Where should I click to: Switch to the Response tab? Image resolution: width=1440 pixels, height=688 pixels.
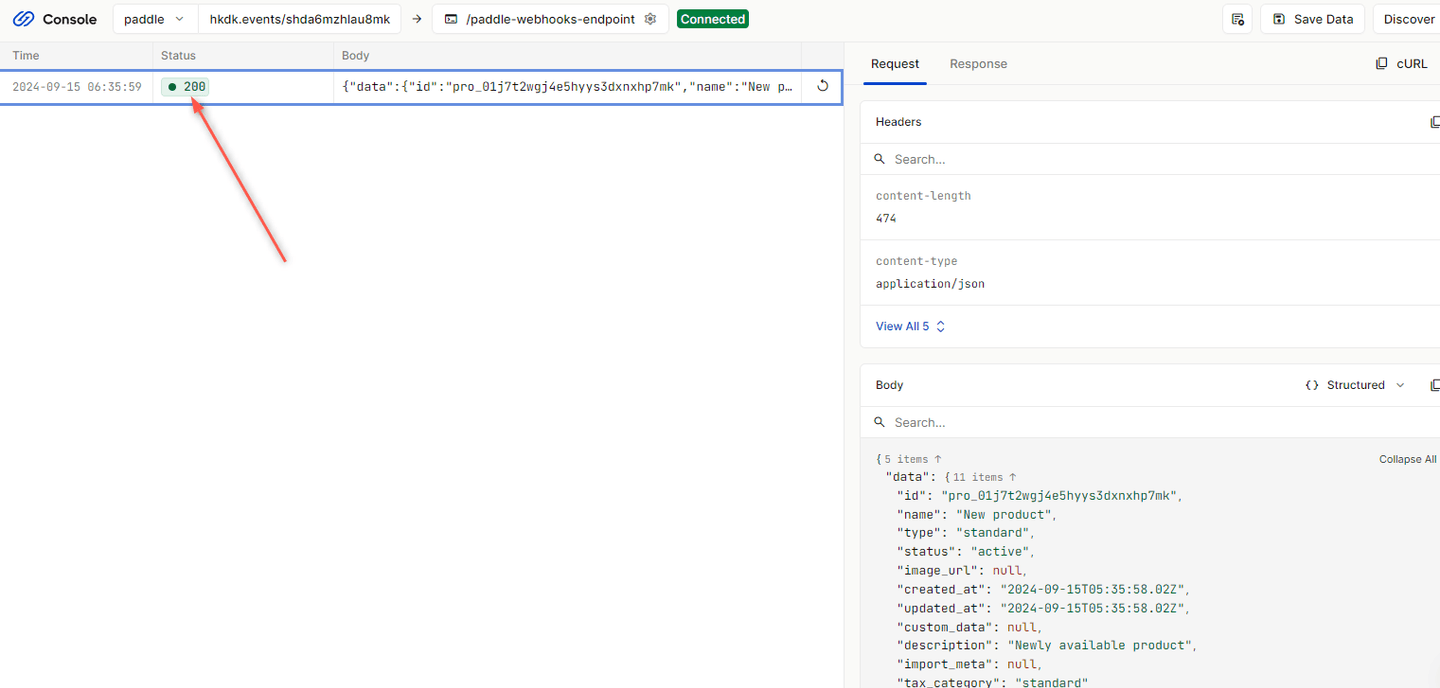click(x=978, y=64)
